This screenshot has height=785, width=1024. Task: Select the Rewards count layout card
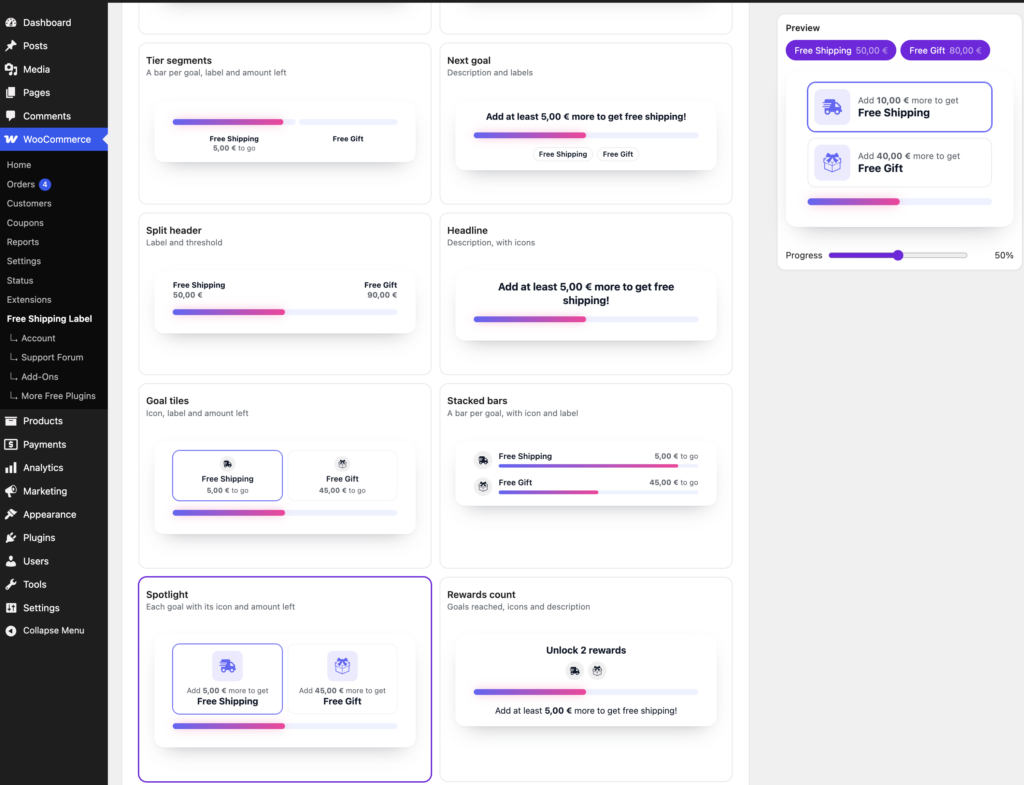(586, 679)
